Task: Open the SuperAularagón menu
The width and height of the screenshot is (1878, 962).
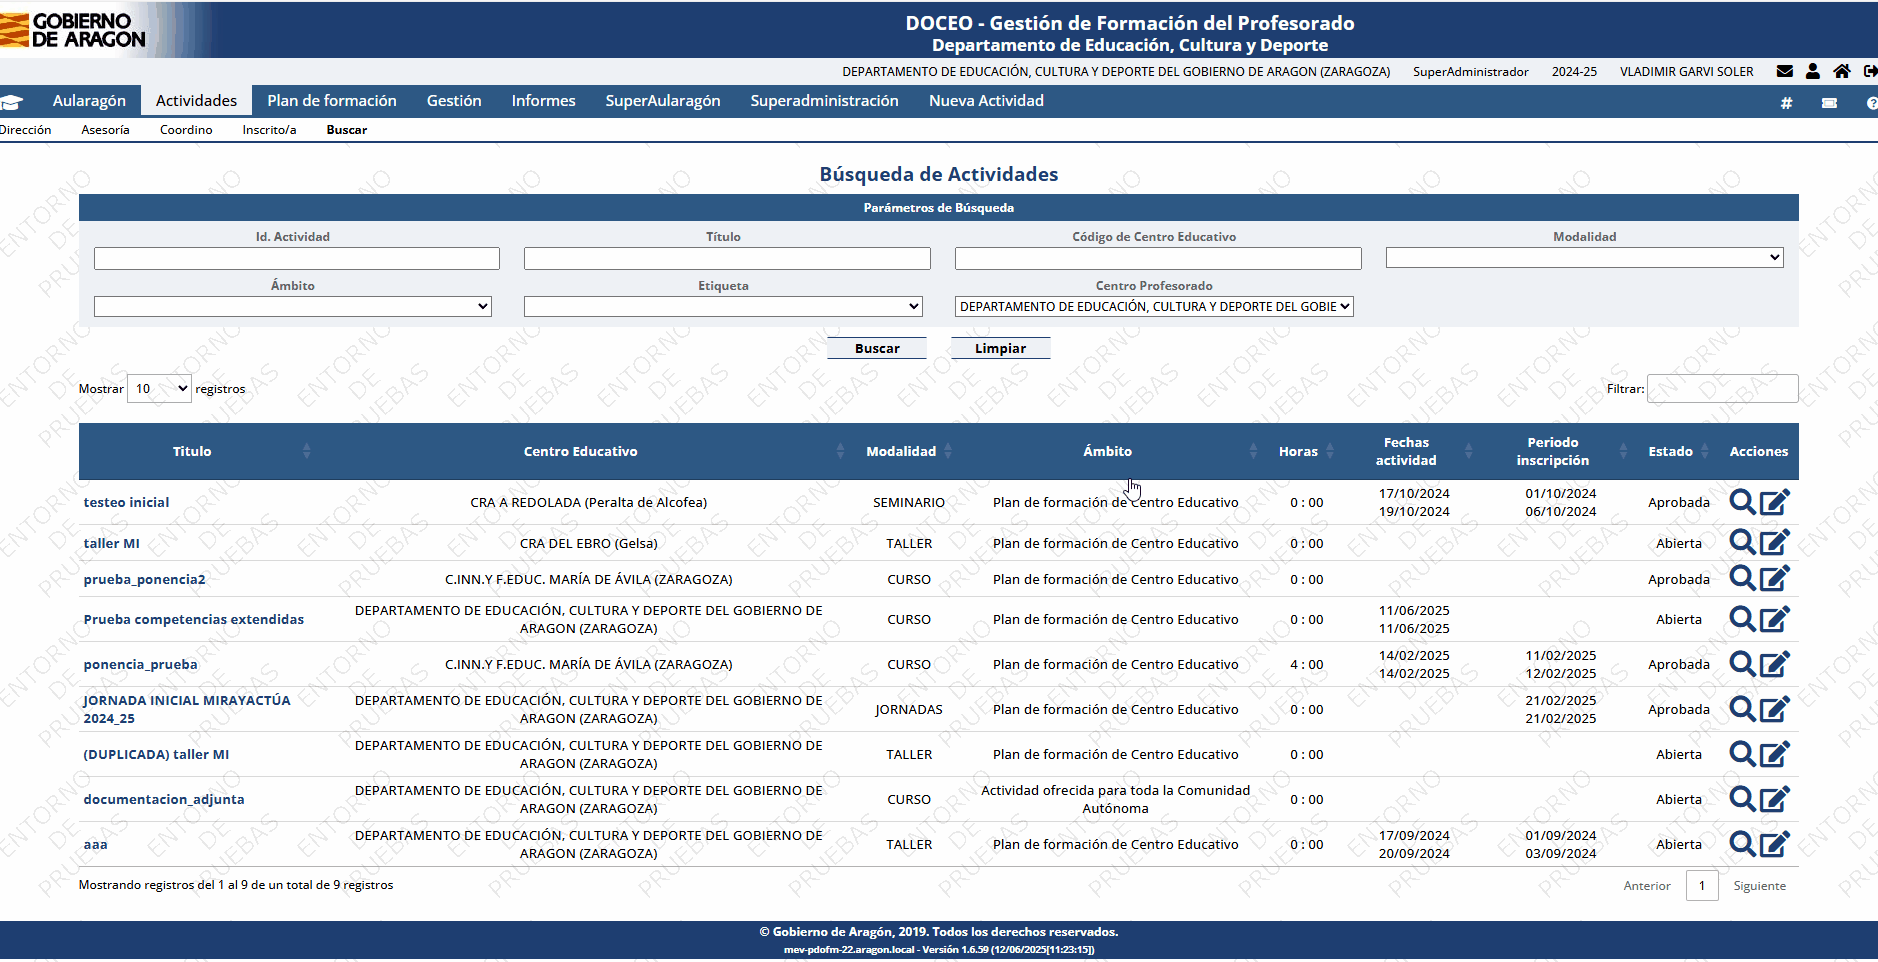Action: coord(663,101)
